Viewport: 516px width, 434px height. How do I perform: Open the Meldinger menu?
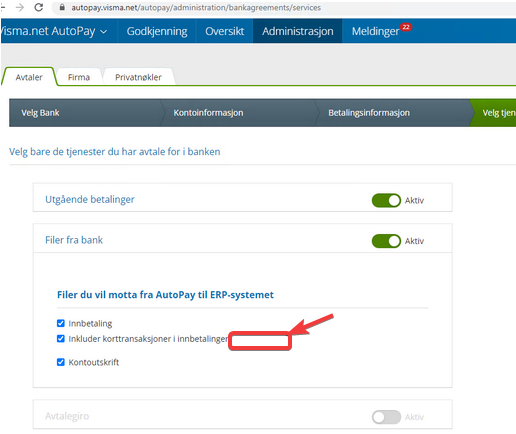pos(375,31)
